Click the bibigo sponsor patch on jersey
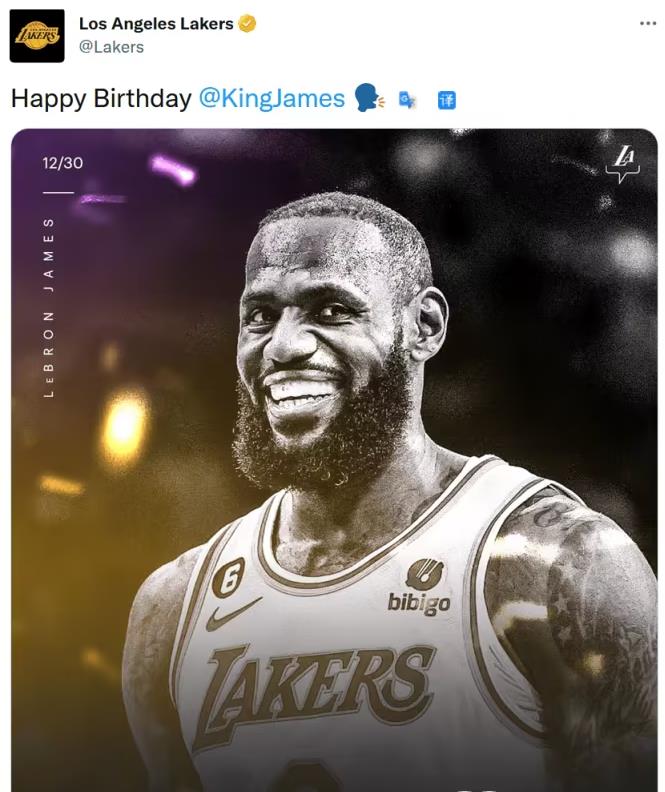Image resolution: width=665 pixels, height=792 pixels. point(421,587)
